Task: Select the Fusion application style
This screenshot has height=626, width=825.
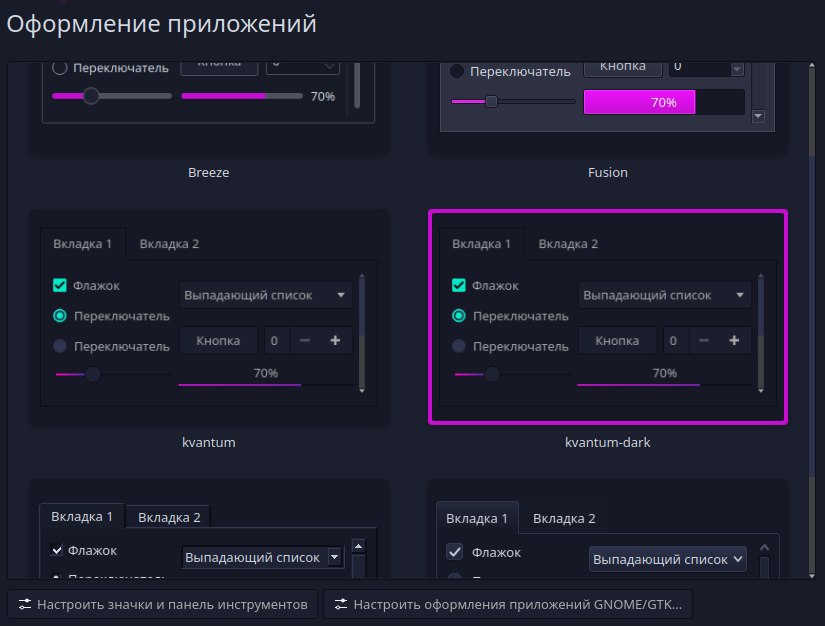Action: [608, 108]
